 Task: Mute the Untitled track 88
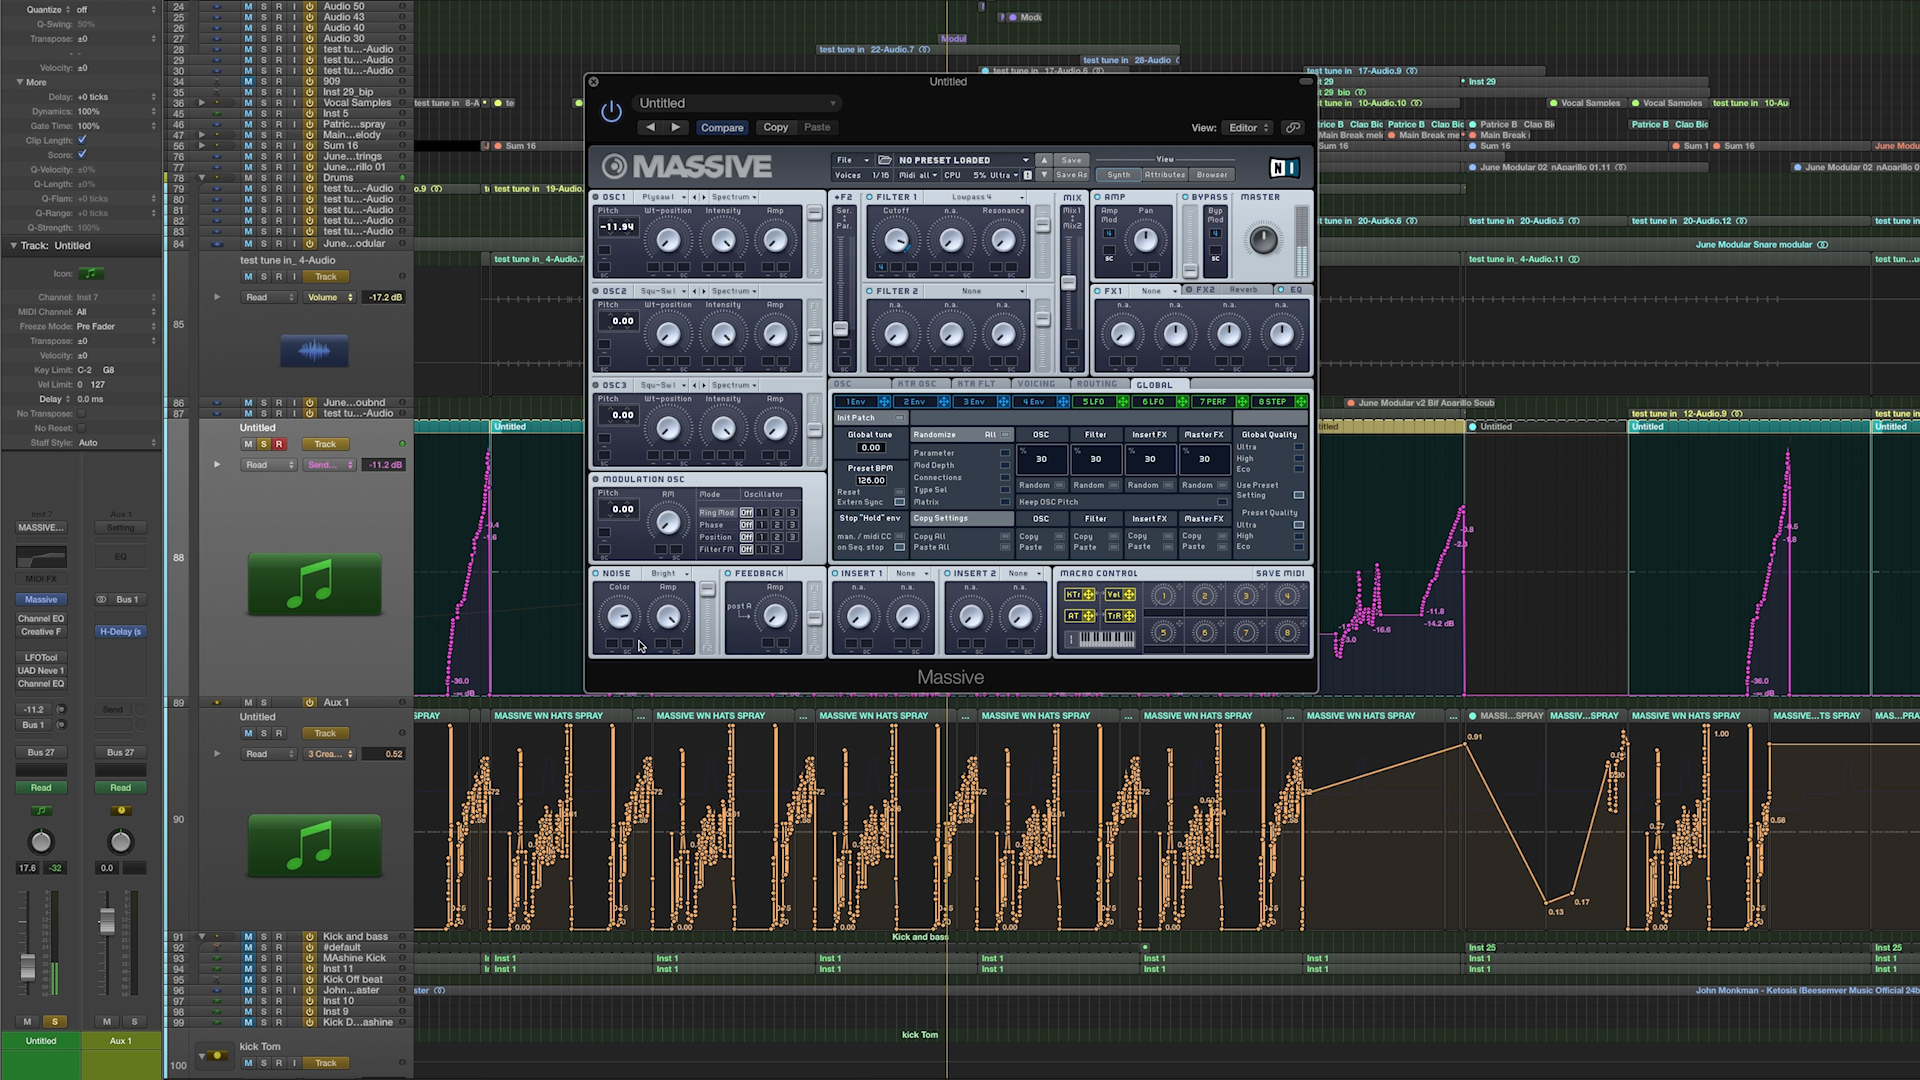(249, 444)
